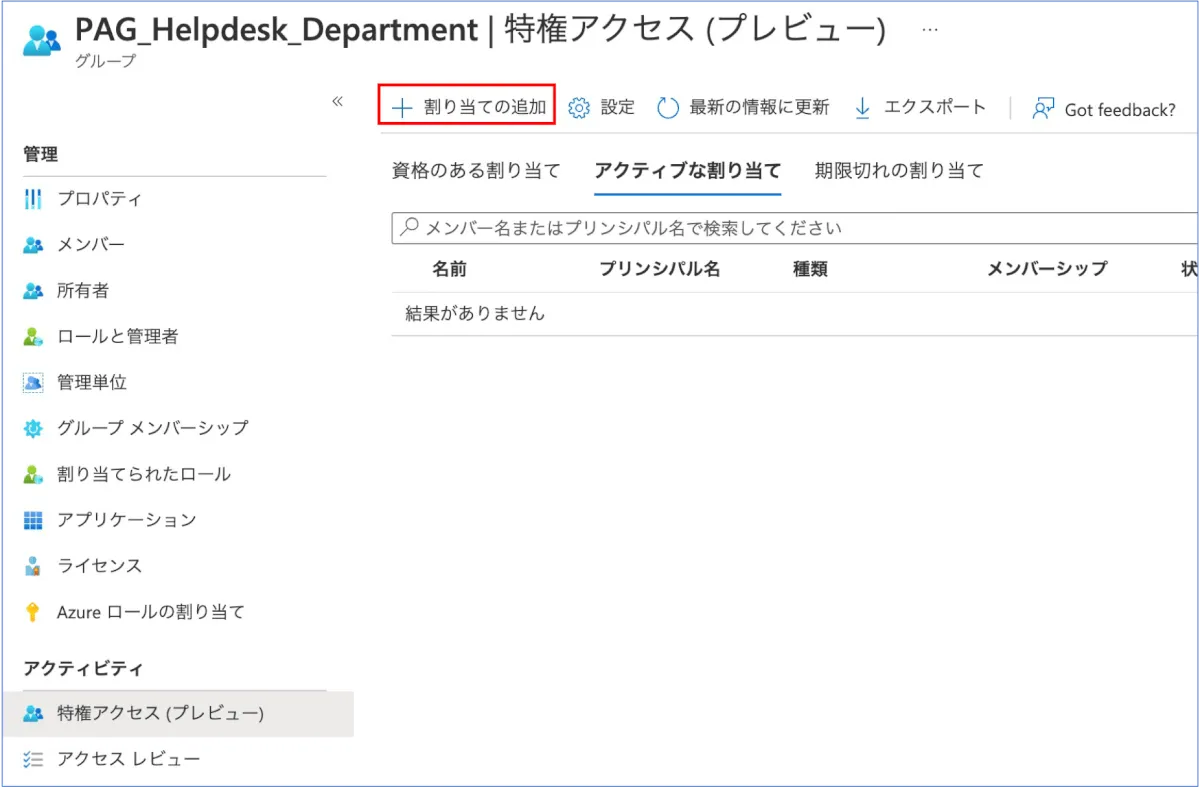Click the download arrow icon for エクスポート
Screen dimensions: 1200x787
tap(863, 108)
